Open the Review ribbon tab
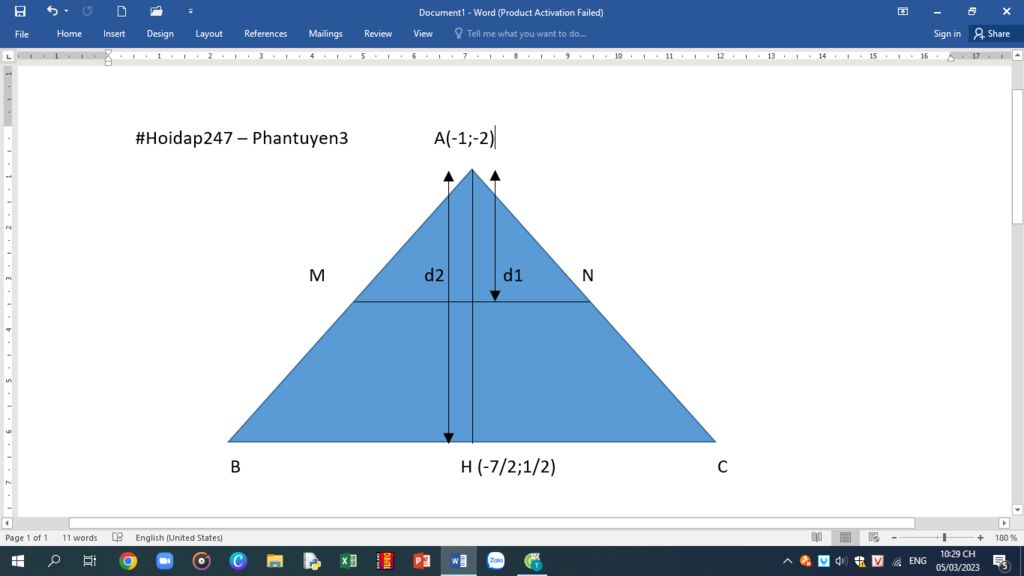1024x576 pixels. coord(378,33)
